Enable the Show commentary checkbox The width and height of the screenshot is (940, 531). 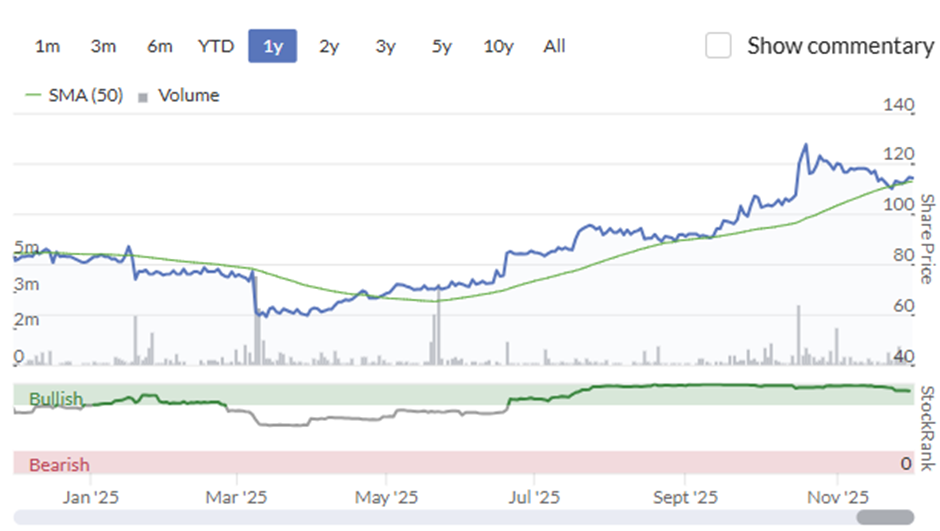tap(718, 46)
